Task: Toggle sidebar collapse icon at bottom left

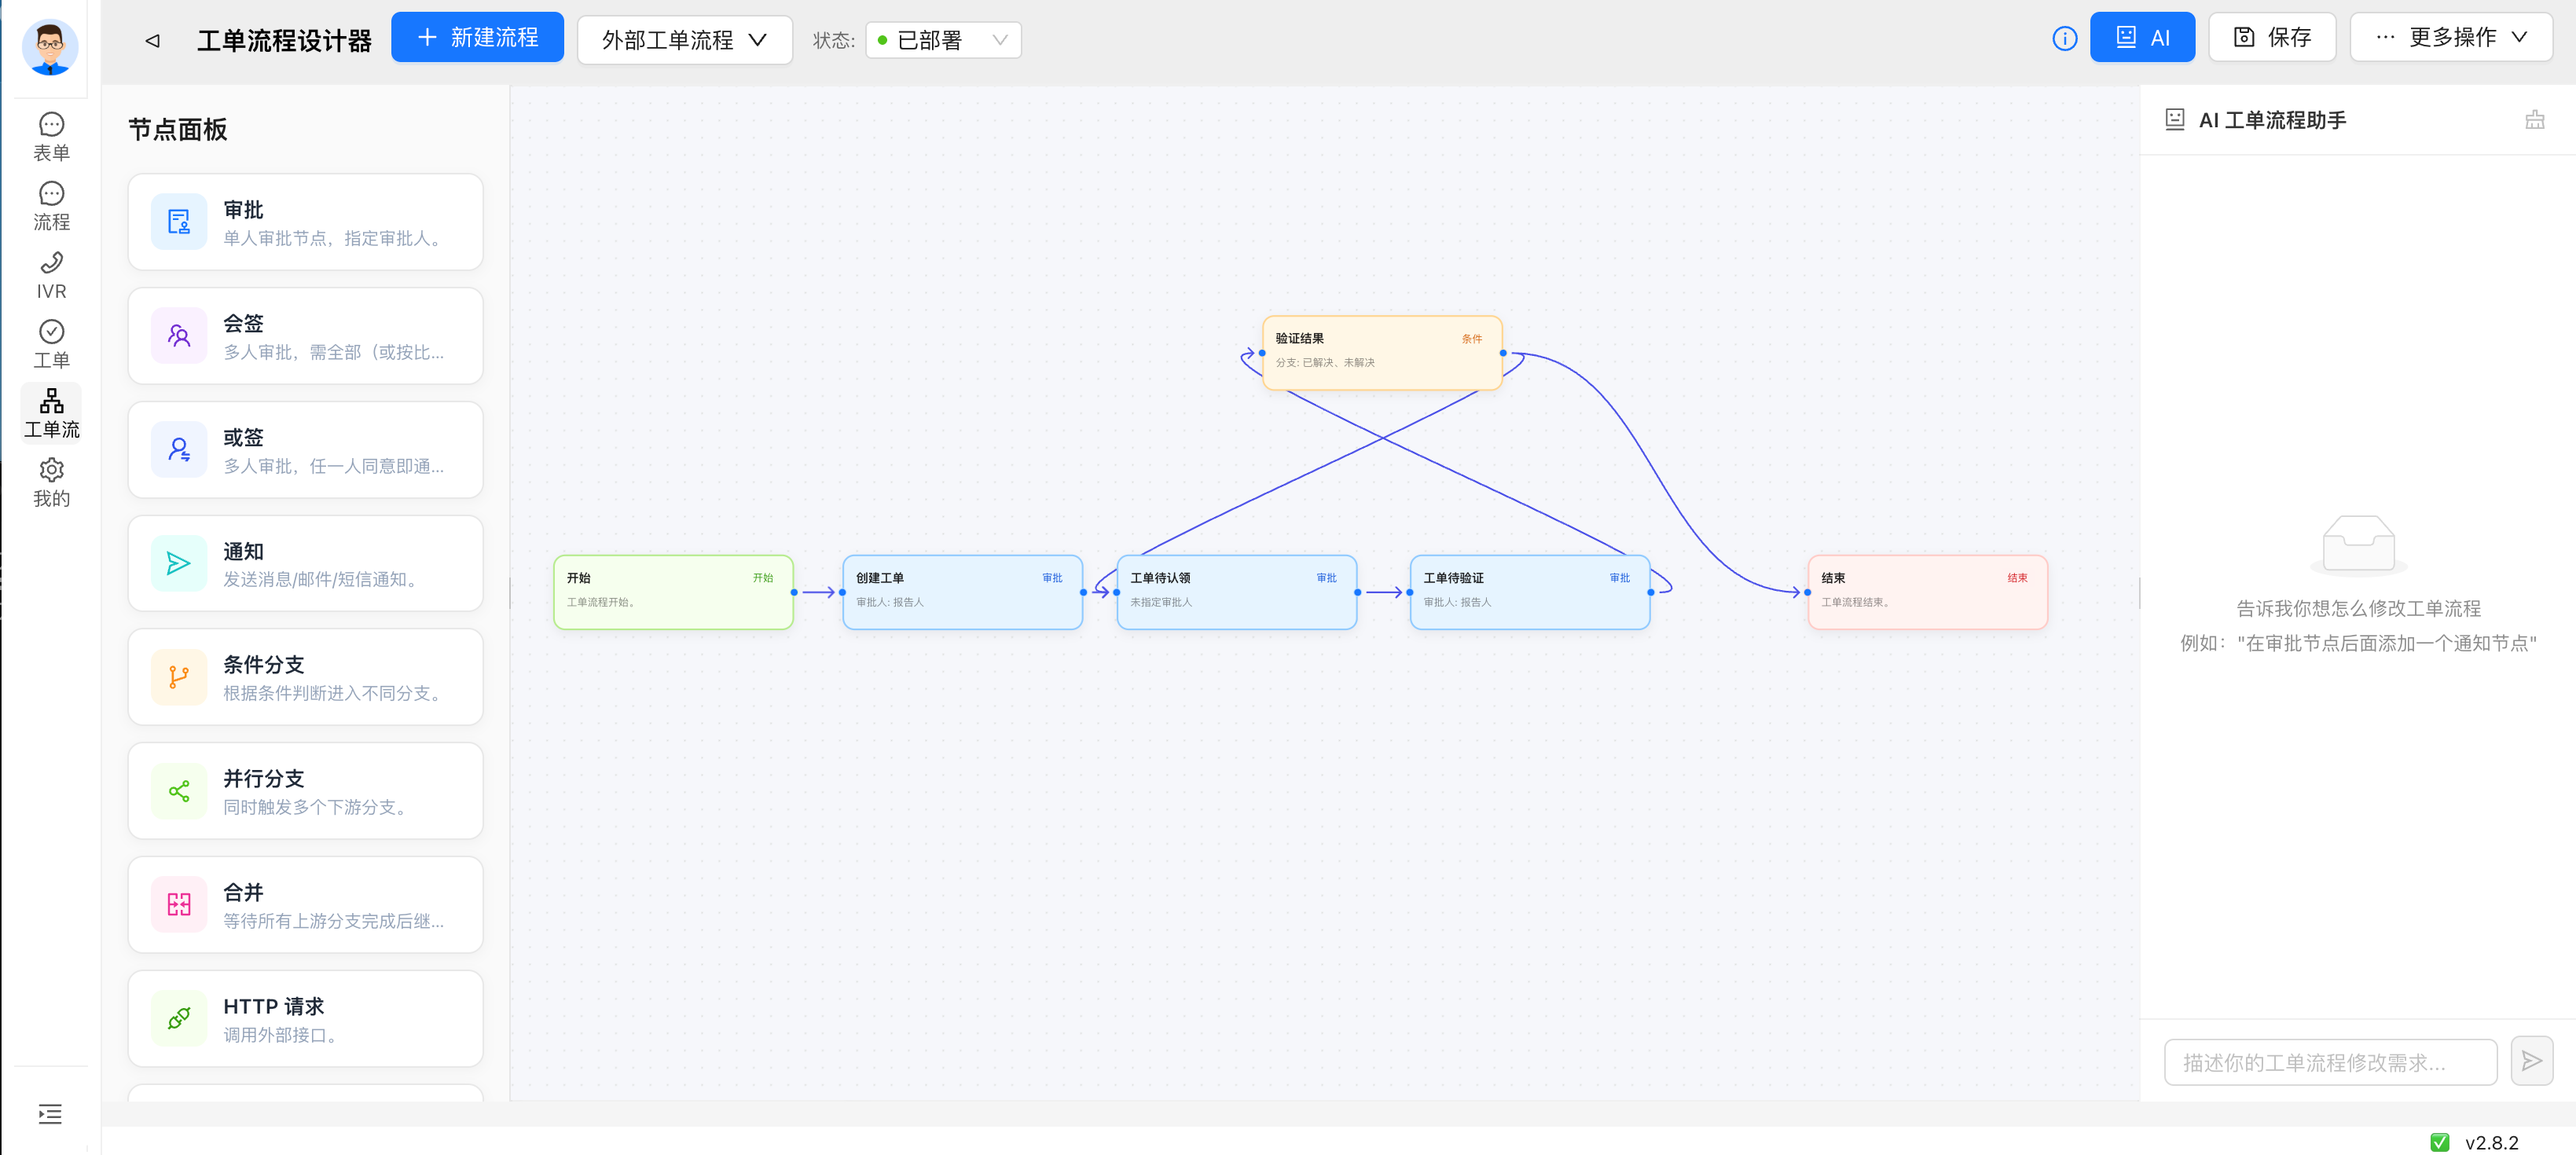Action: pos(50,1114)
